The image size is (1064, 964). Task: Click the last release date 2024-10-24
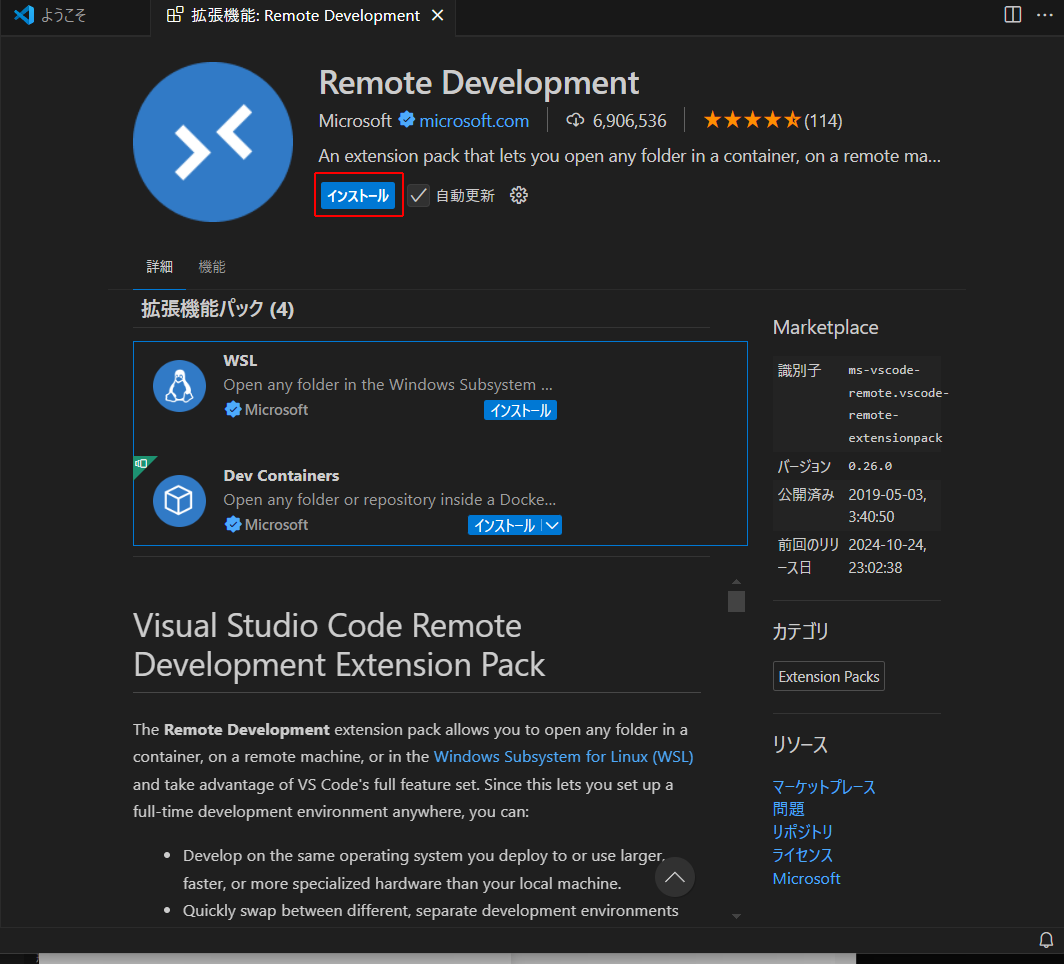(x=887, y=556)
